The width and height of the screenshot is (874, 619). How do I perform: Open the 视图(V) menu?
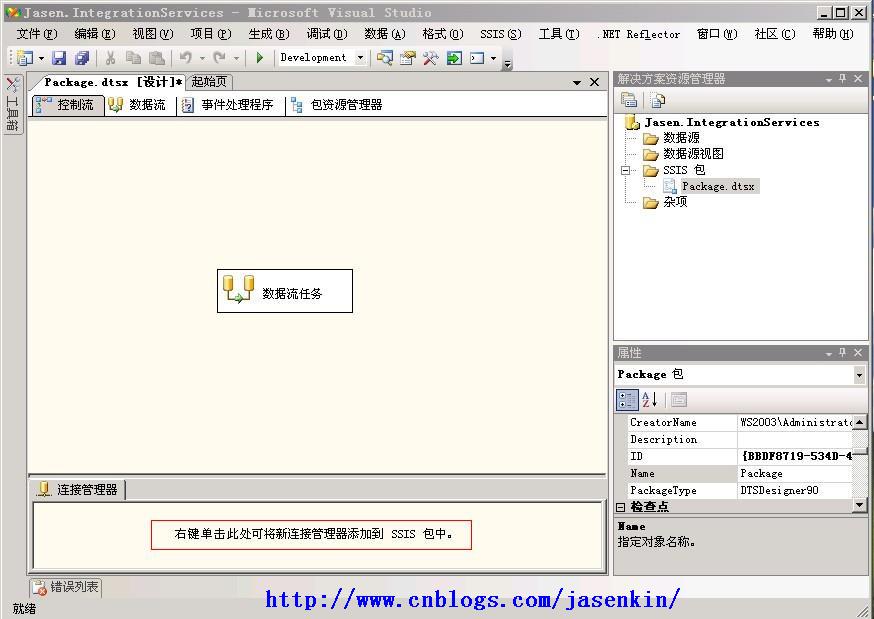coord(153,34)
